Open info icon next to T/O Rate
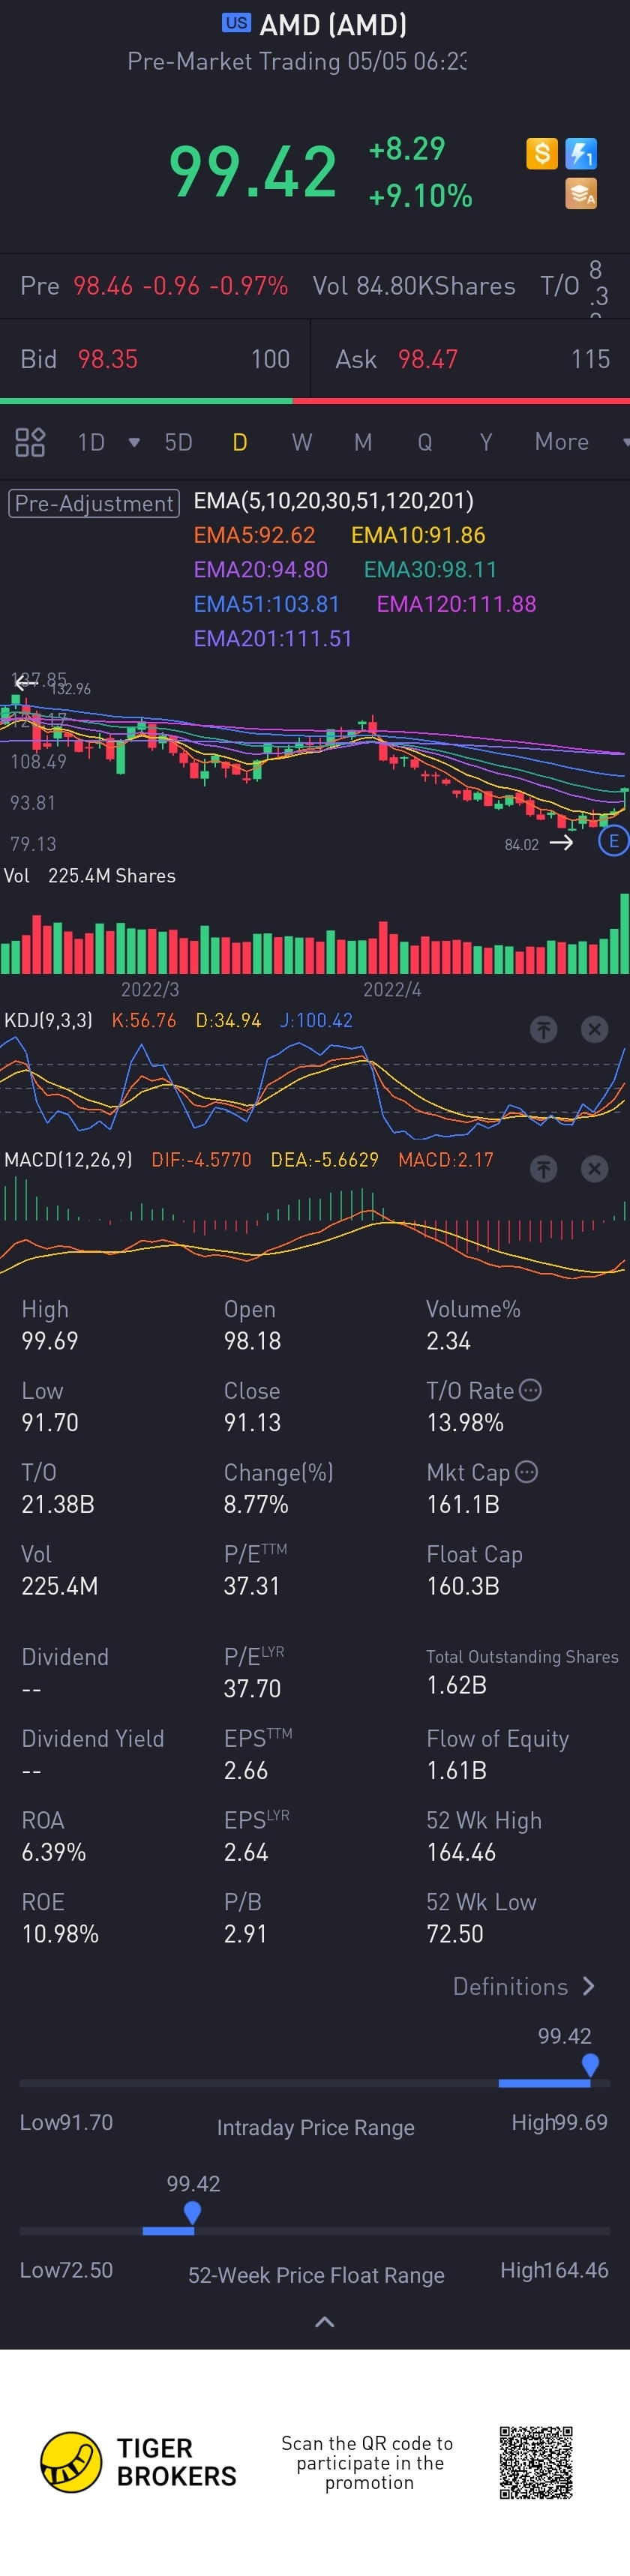This screenshot has height=2576, width=630. pyautogui.click(x=531, y=1390)
